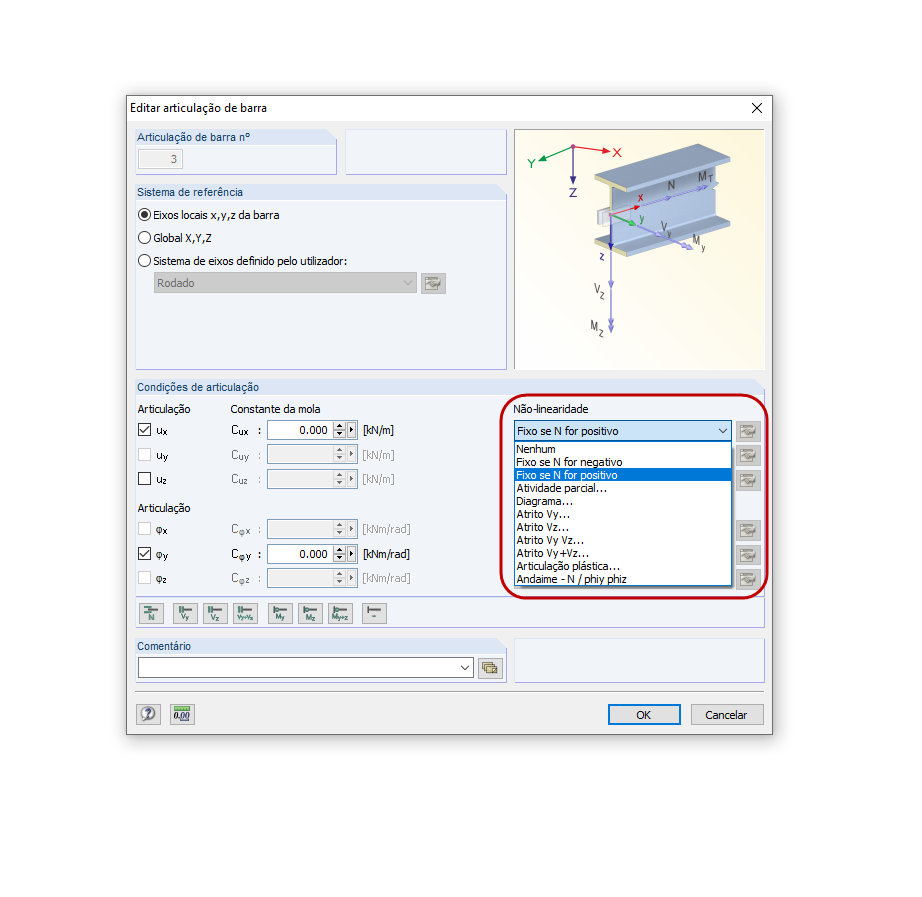Click edit nonlinearity icon in uy row
Image resolution: width=922 pixels, height=897 pixels.
[748, 455]
